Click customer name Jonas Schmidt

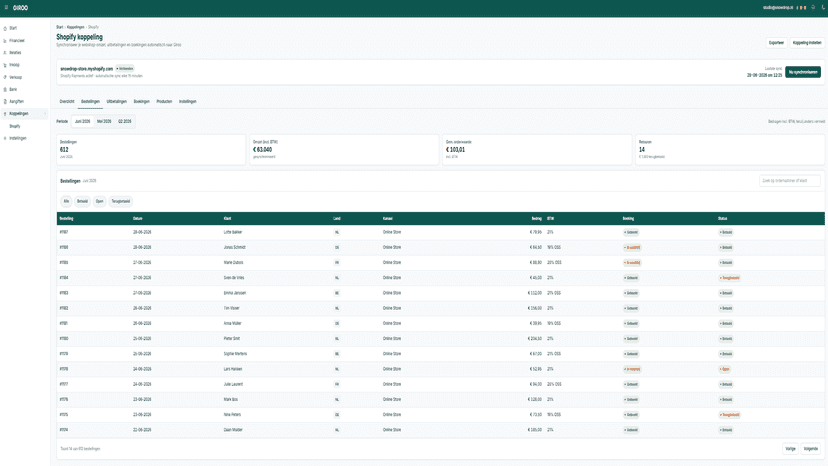point(234,248)
